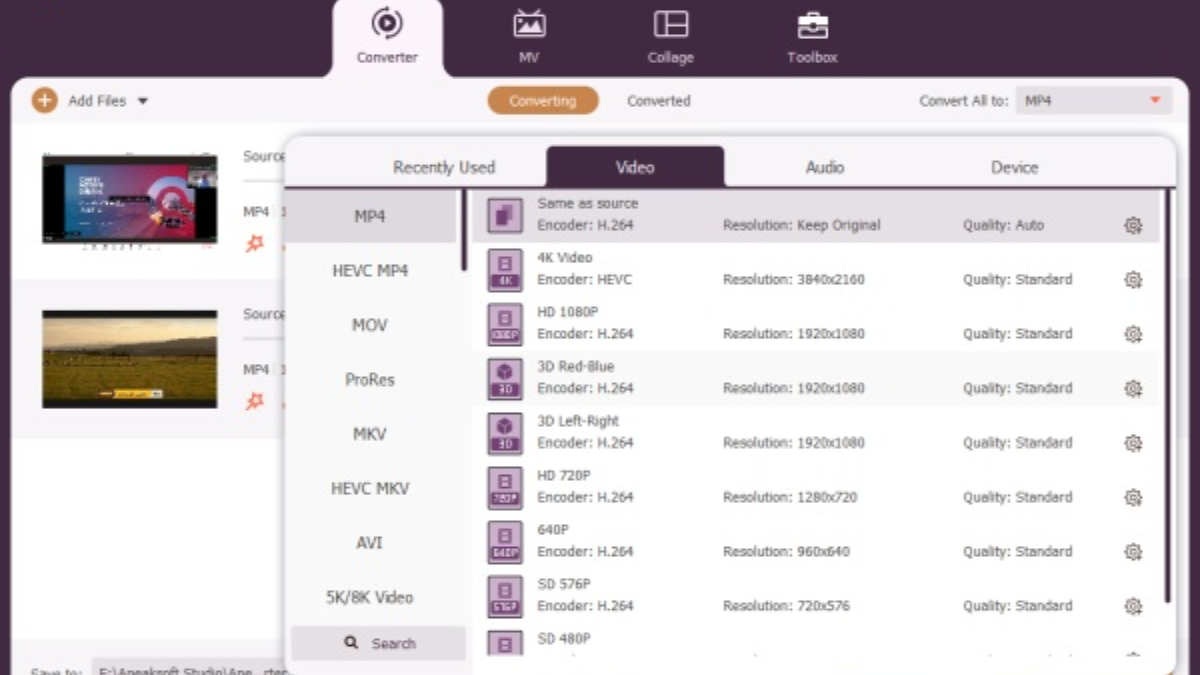Open settings gear for 640P preset
Viewport: 1200px width, 675px height.
[x=1133, y=551]
